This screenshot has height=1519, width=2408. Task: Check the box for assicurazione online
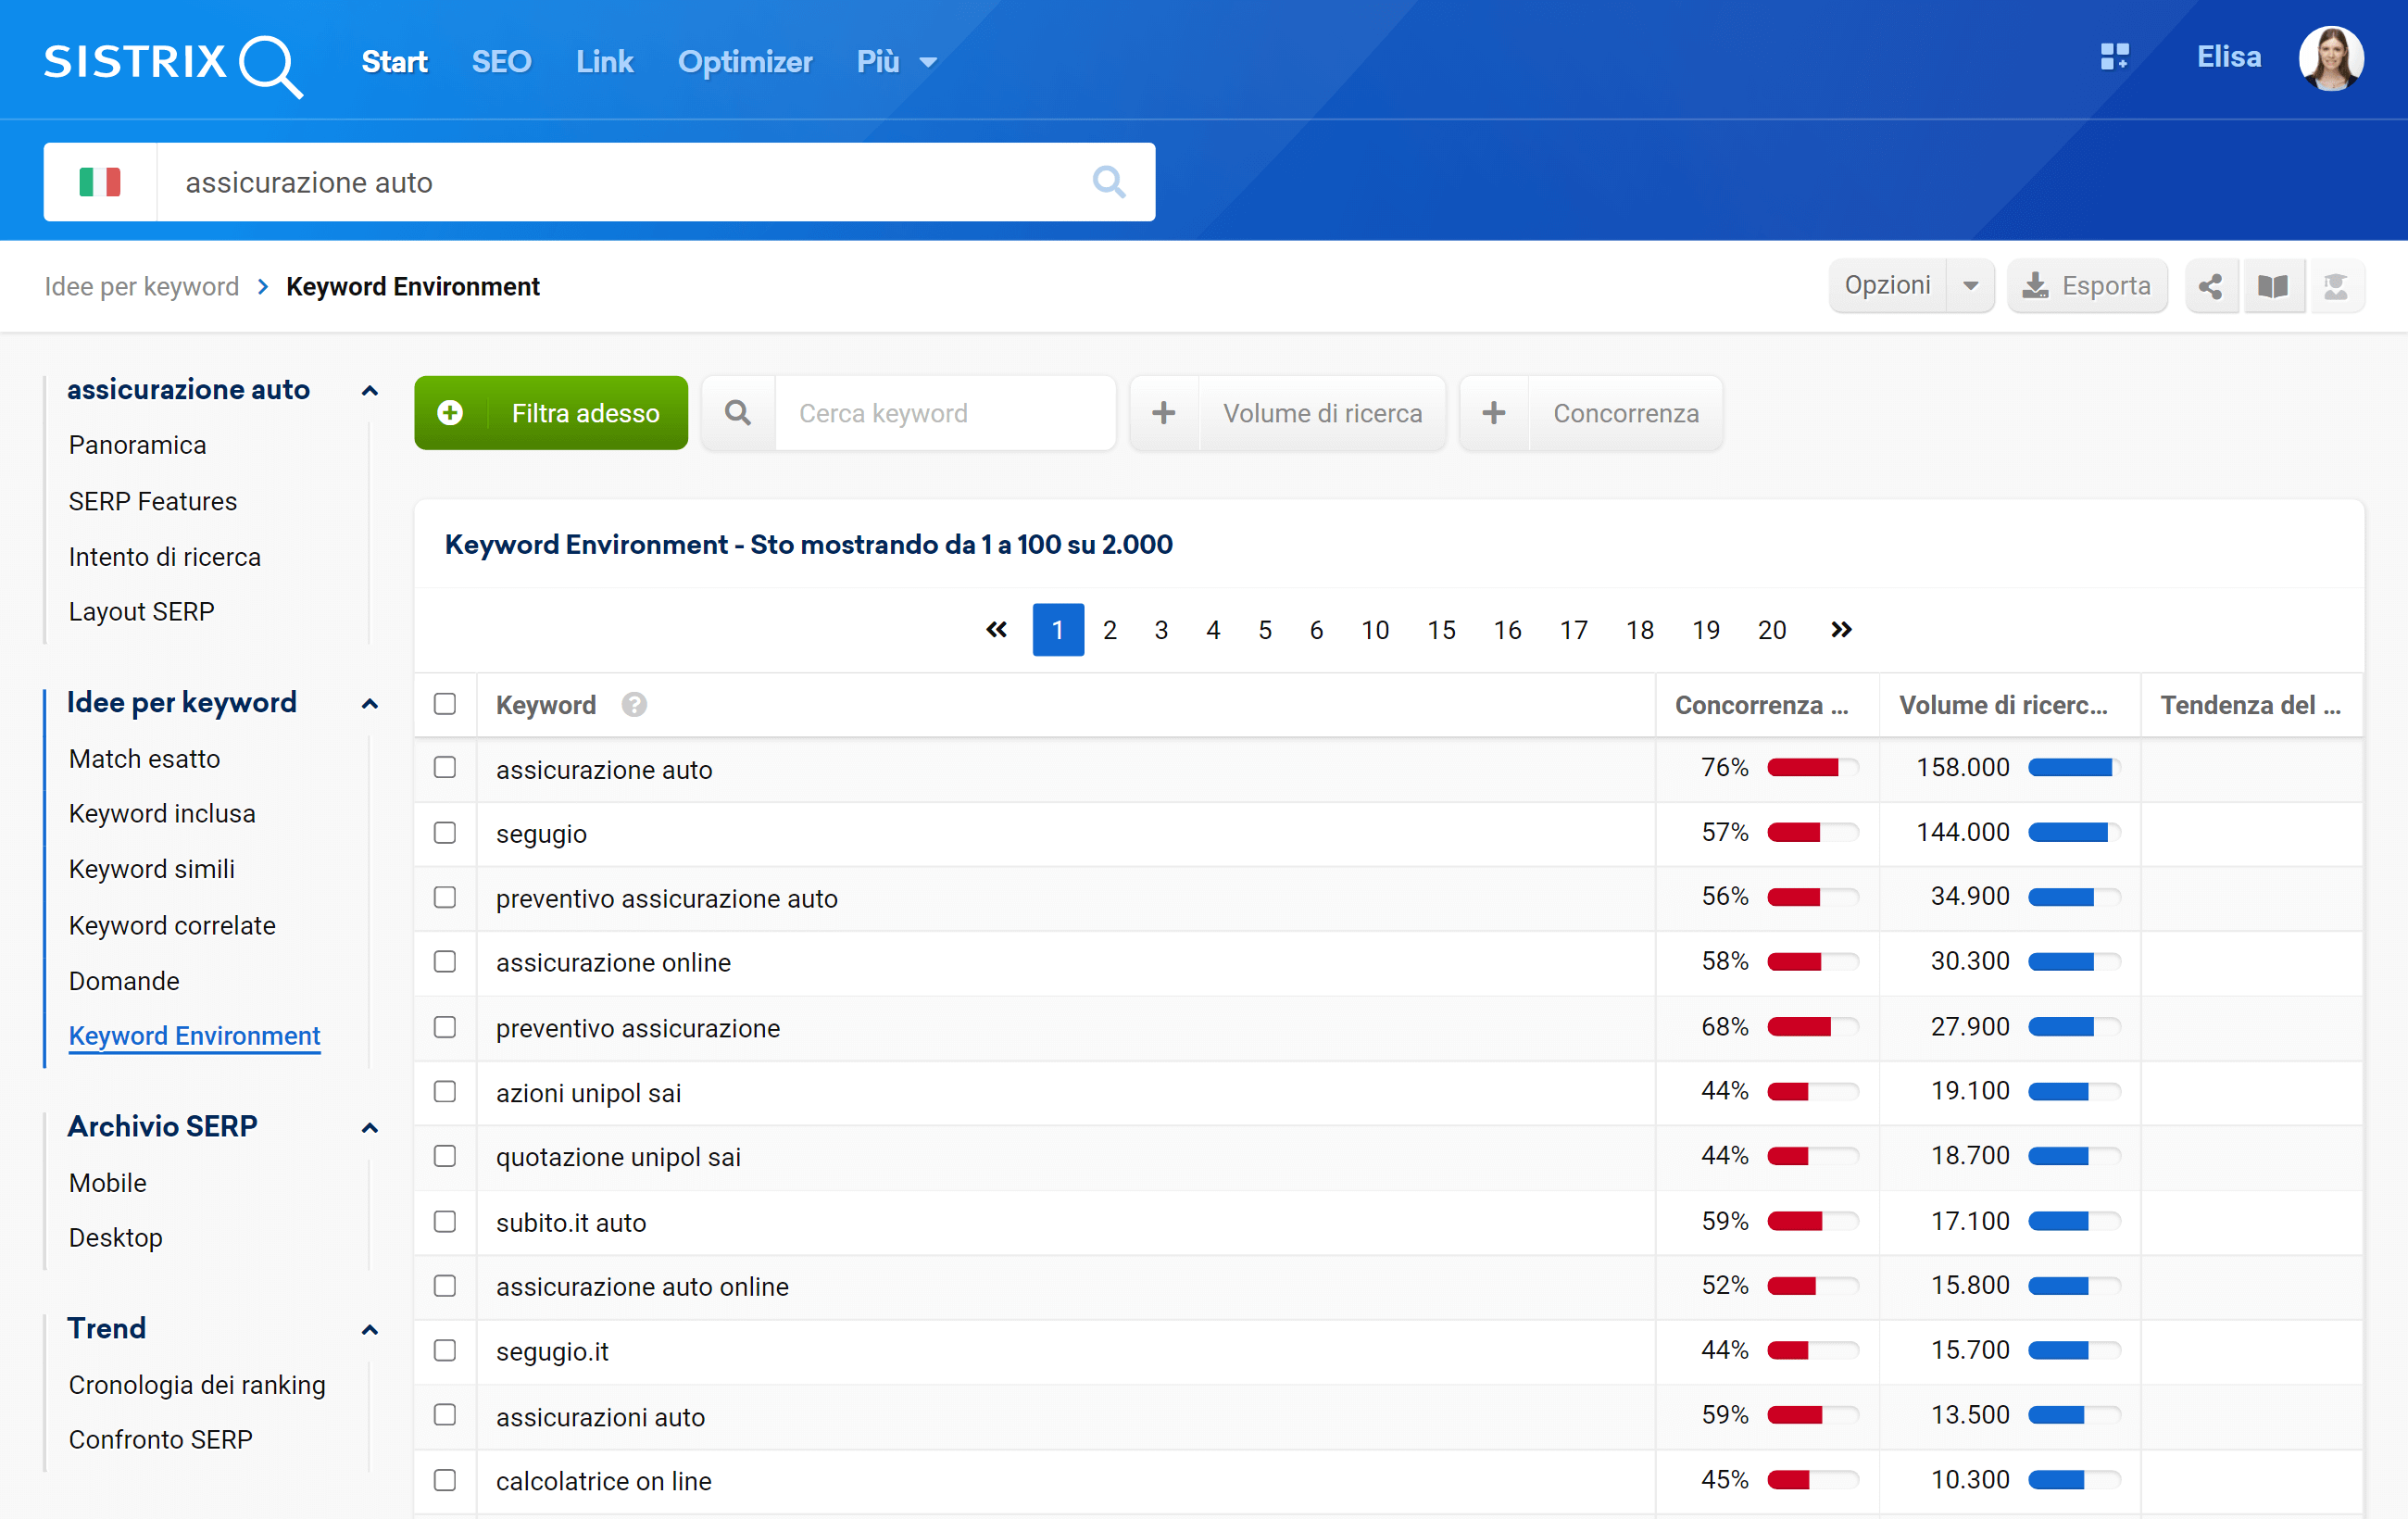point(445,962)
